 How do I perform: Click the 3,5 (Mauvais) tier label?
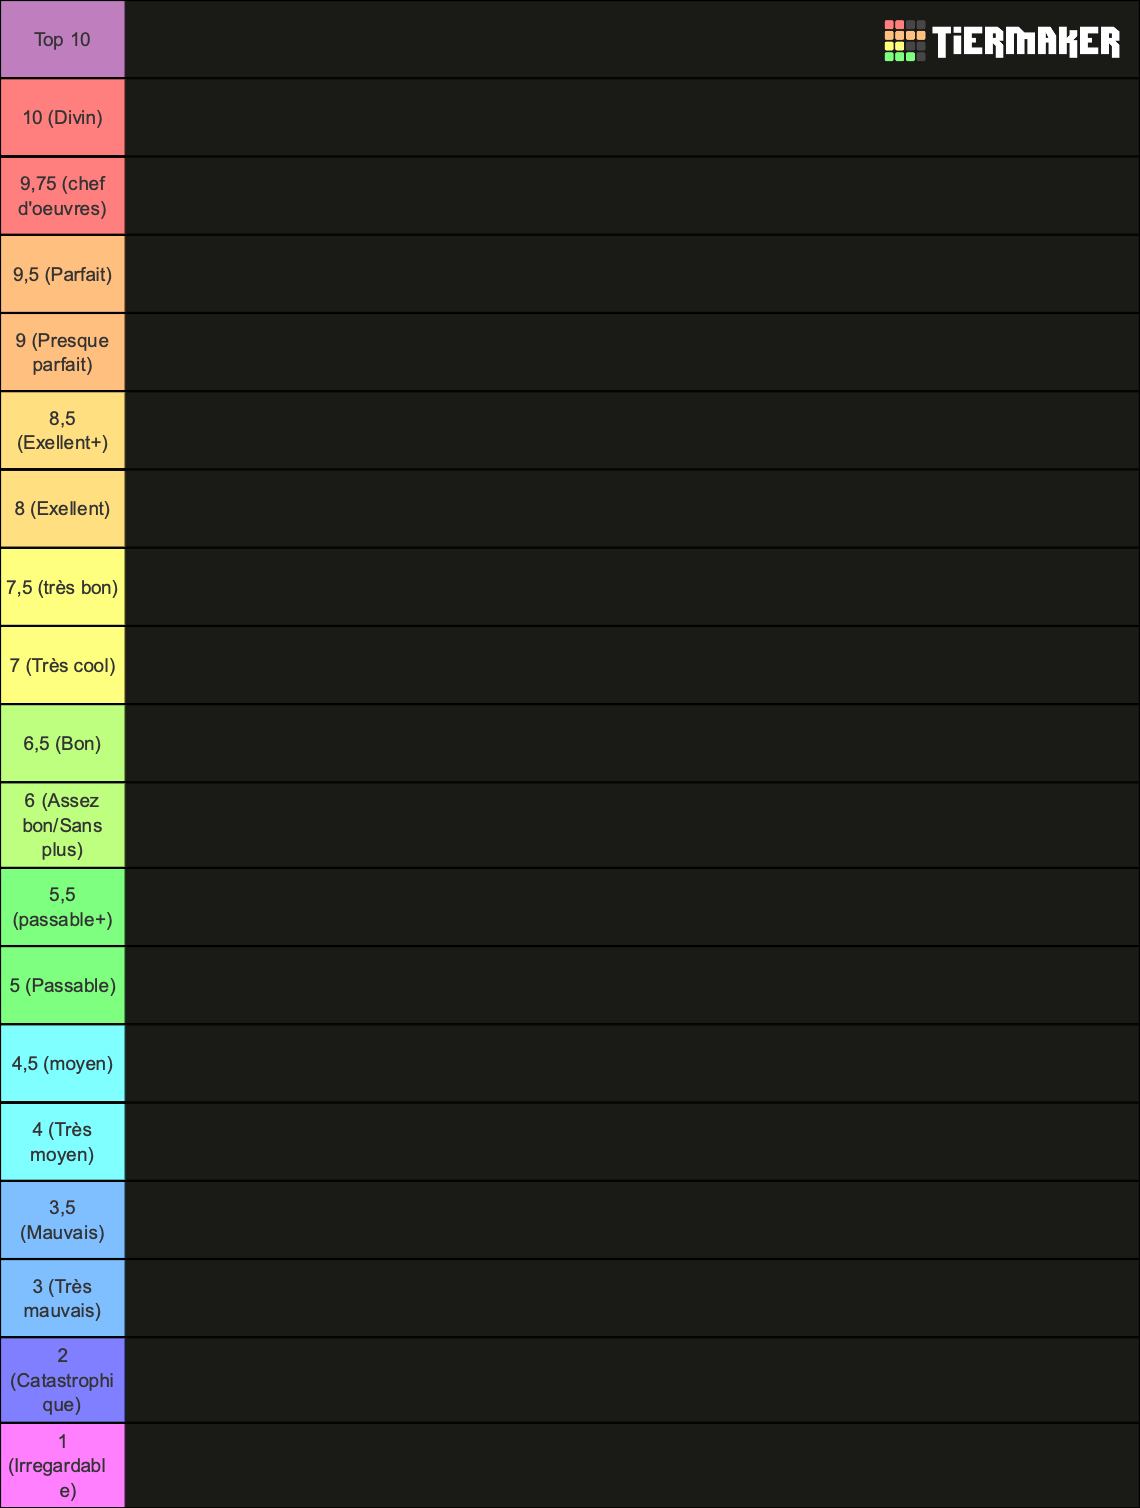[x=62, y=1220]
